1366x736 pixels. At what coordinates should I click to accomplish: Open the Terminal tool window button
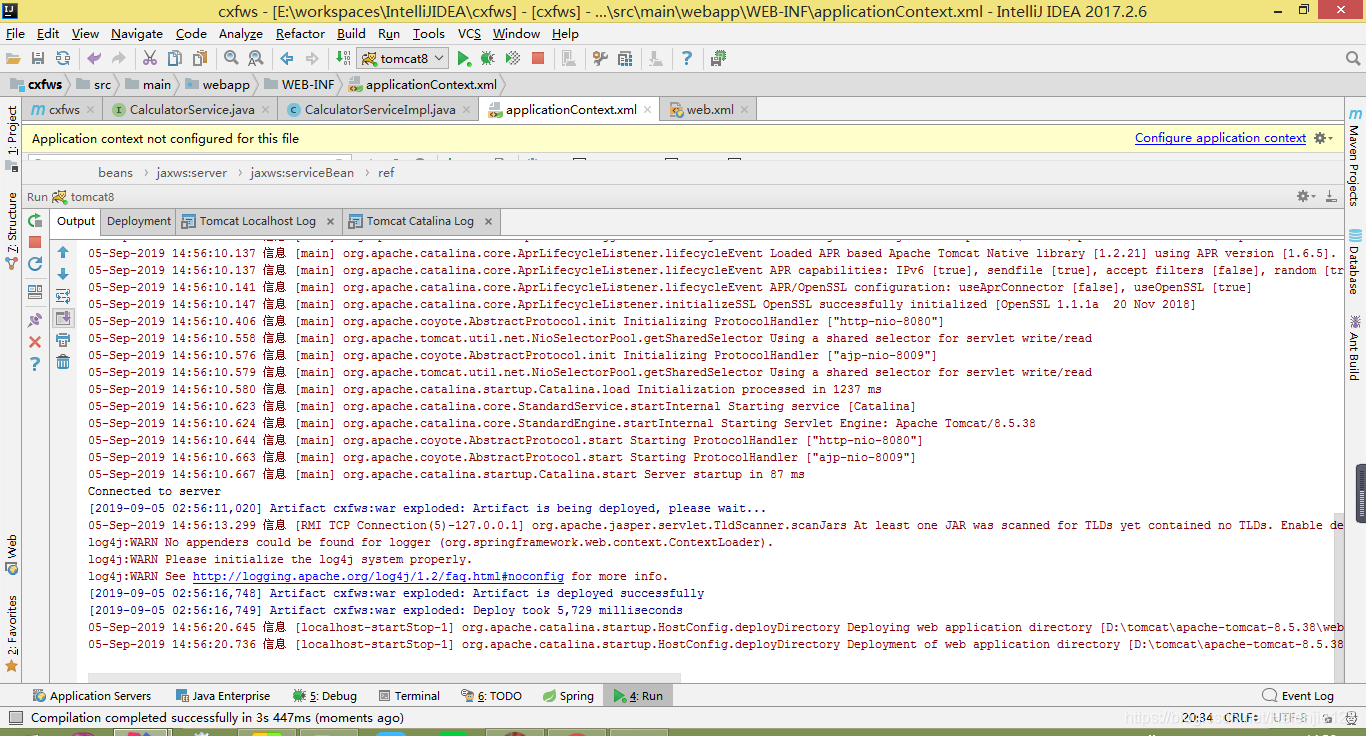coord(407,696)
